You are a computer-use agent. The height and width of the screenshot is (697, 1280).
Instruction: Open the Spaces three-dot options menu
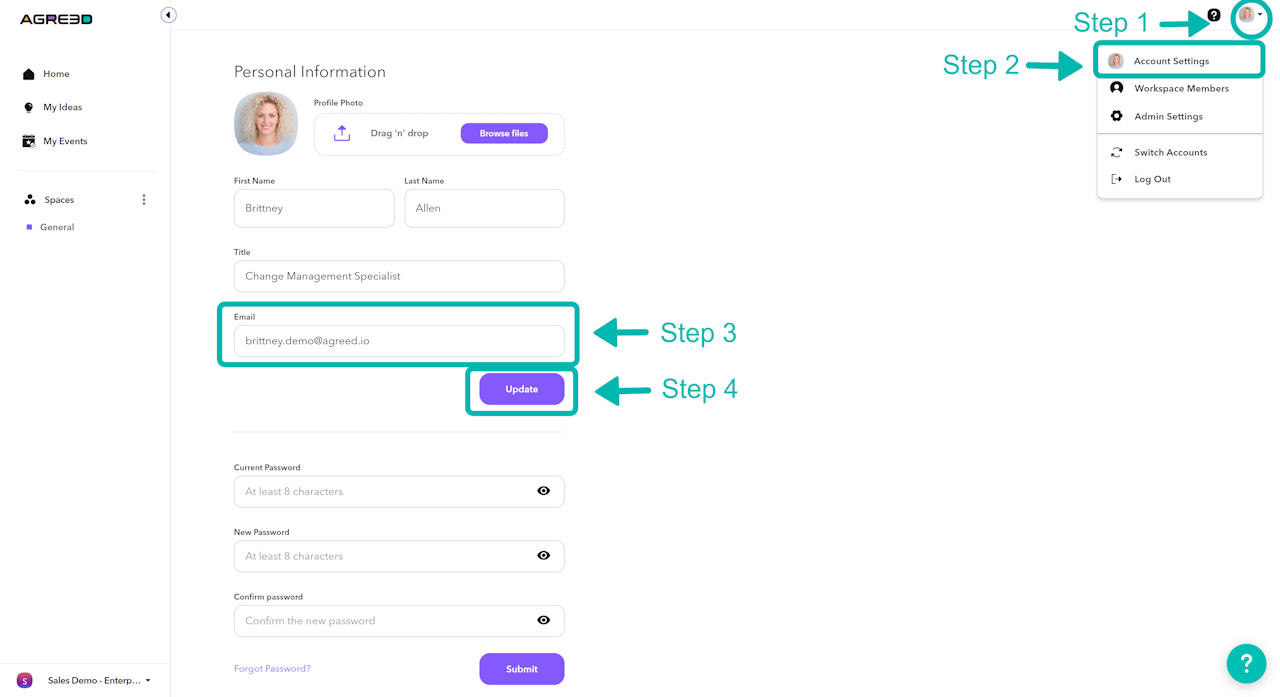(144, 200)
